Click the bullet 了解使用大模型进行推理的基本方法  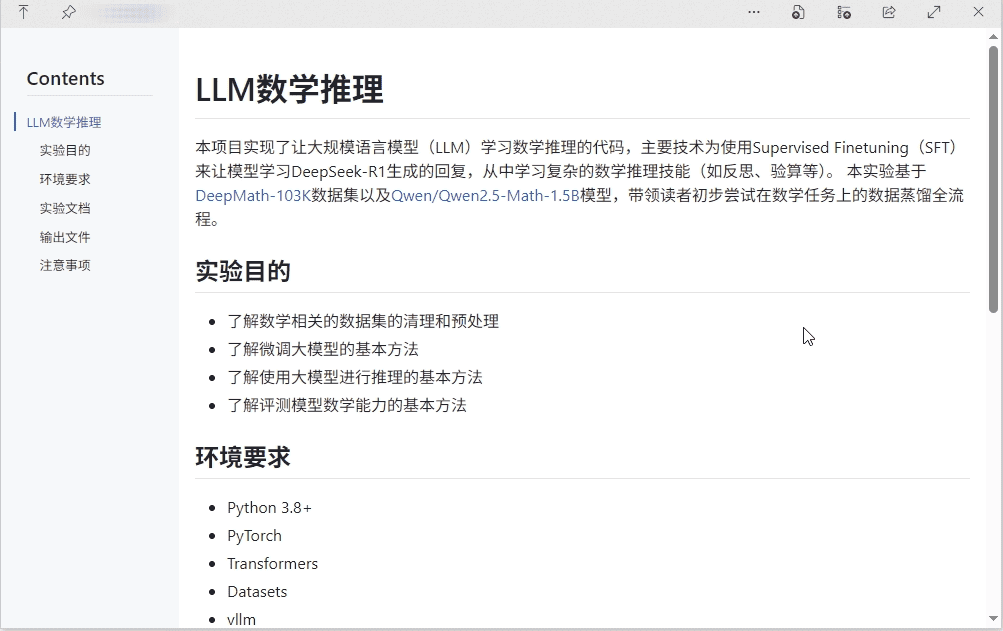354,378
